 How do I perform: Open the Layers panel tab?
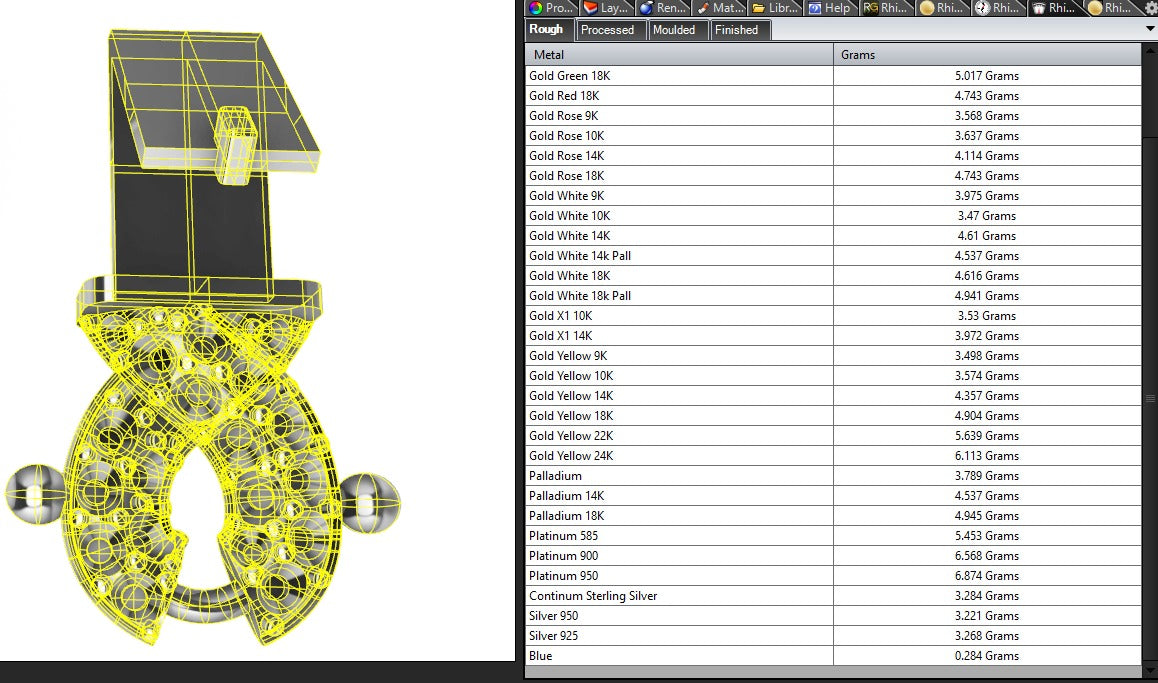coord(606,7)
